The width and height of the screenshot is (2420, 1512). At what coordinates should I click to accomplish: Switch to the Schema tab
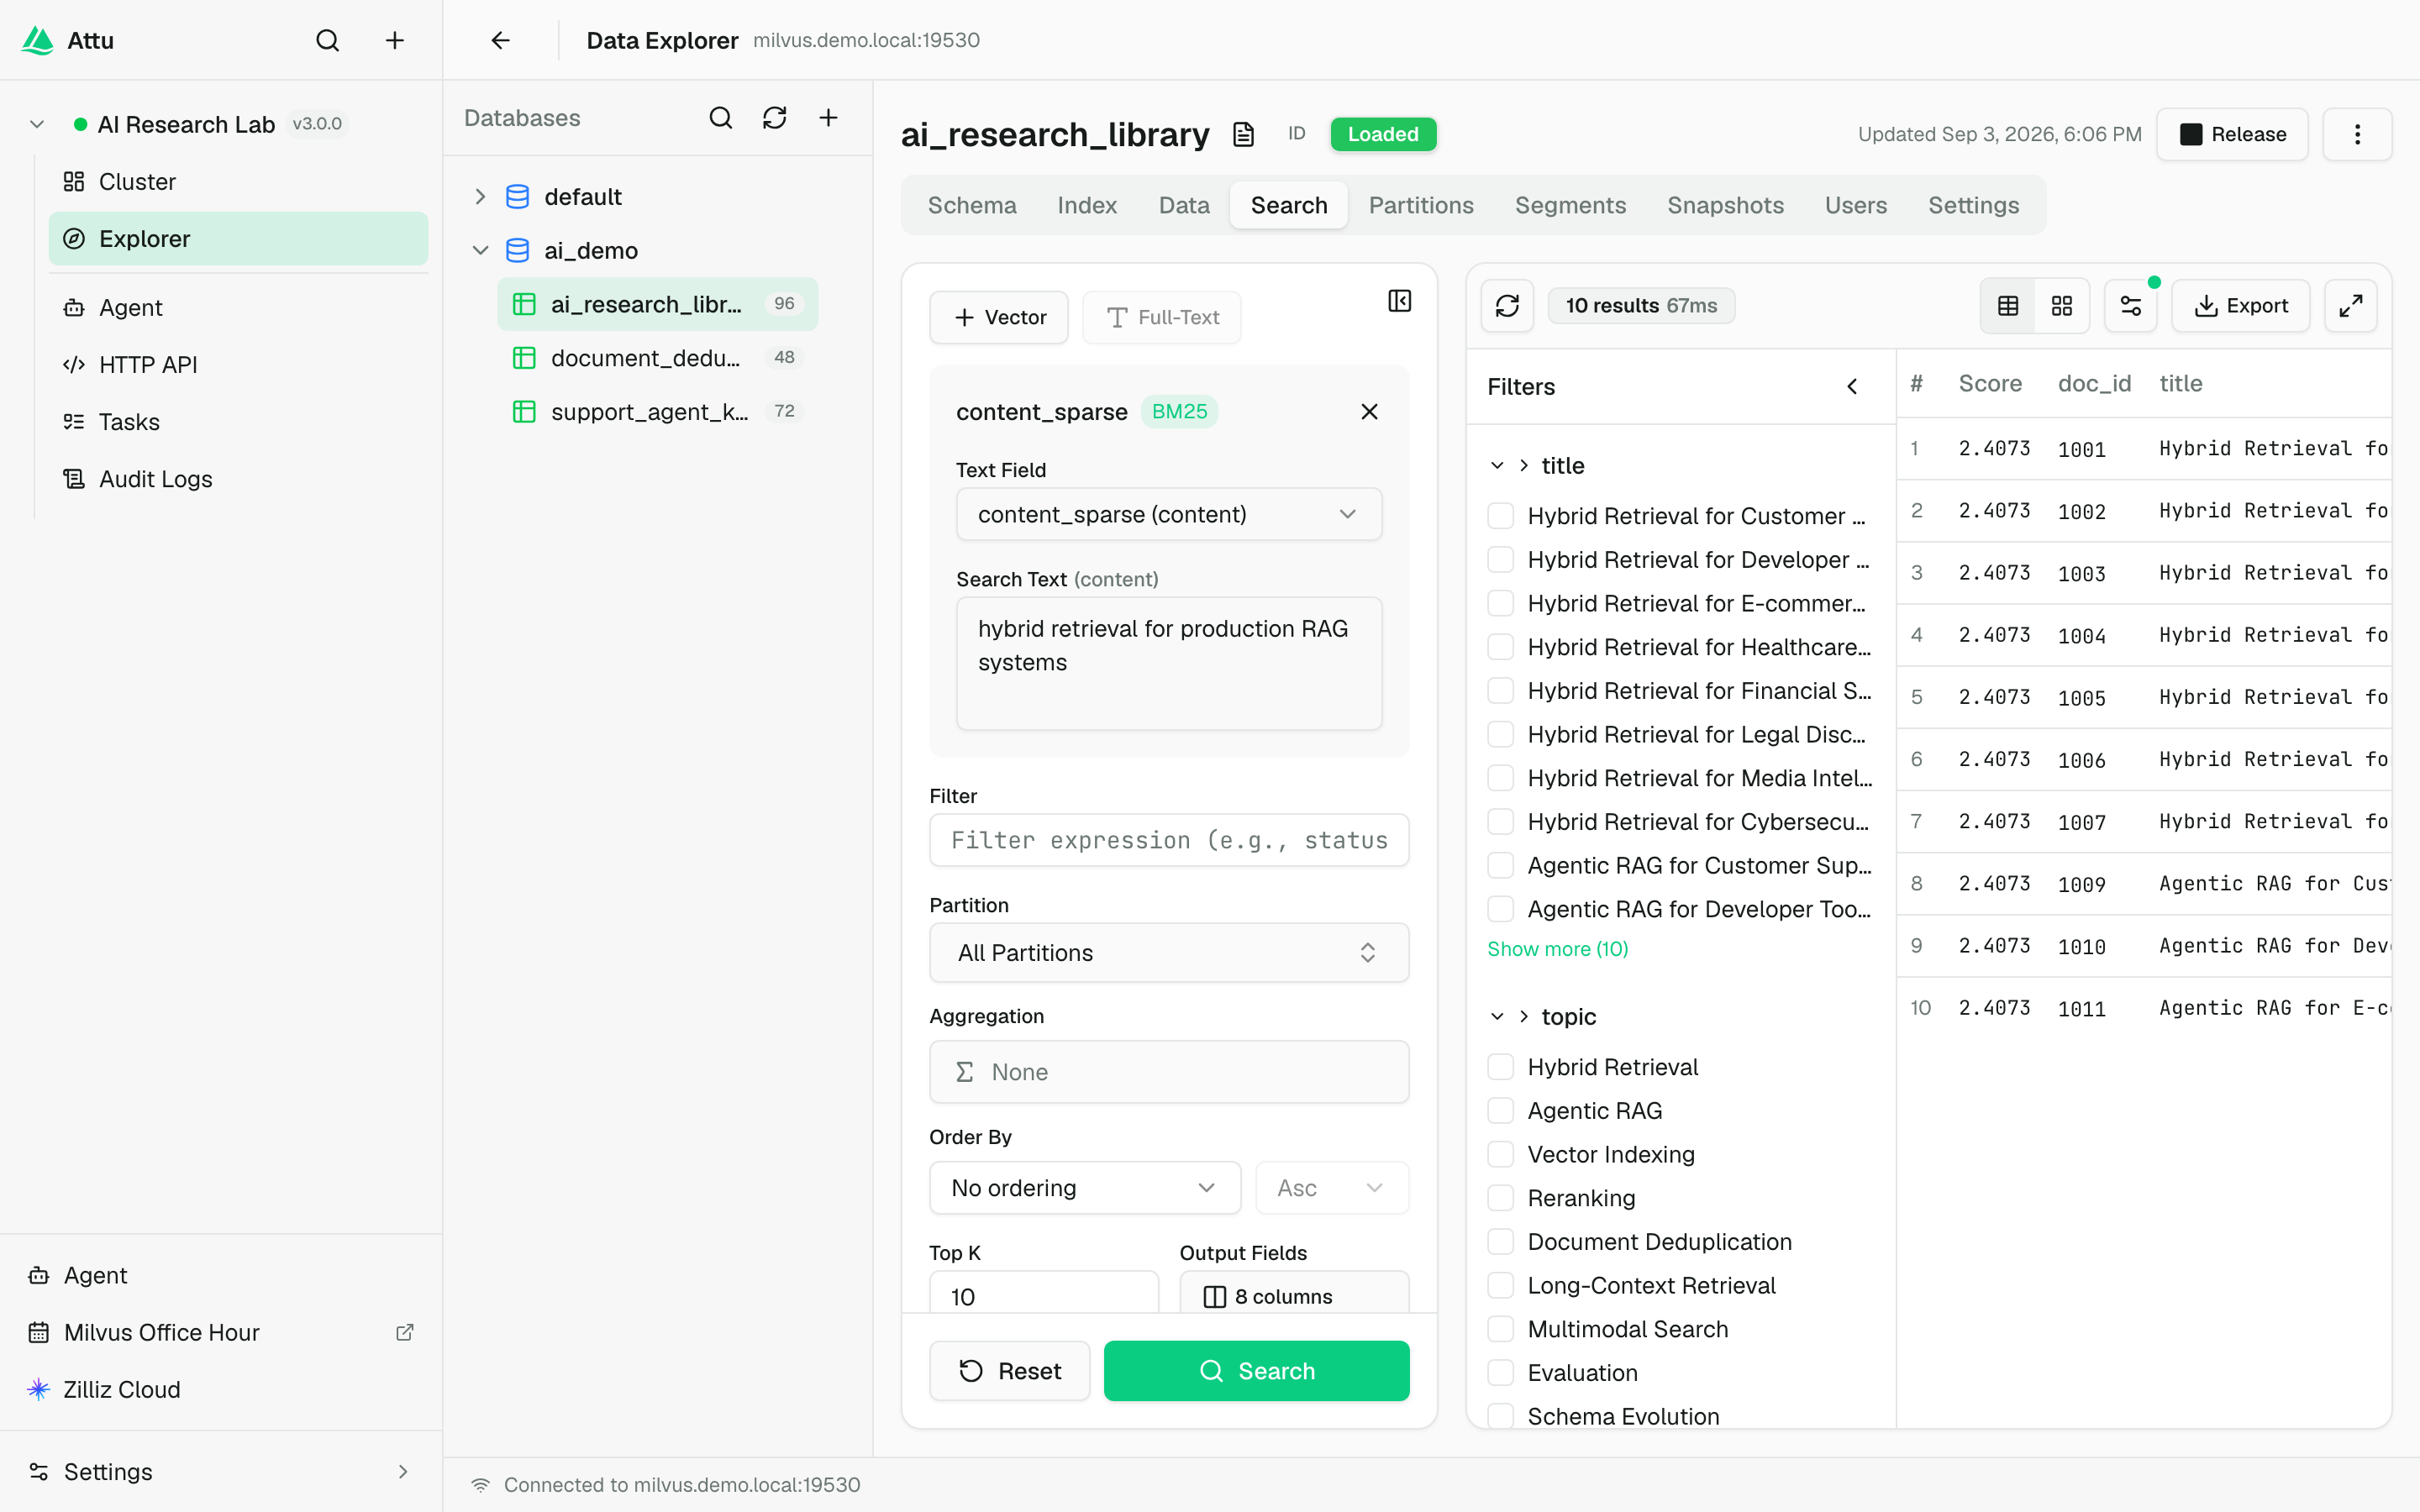(972, 205)
